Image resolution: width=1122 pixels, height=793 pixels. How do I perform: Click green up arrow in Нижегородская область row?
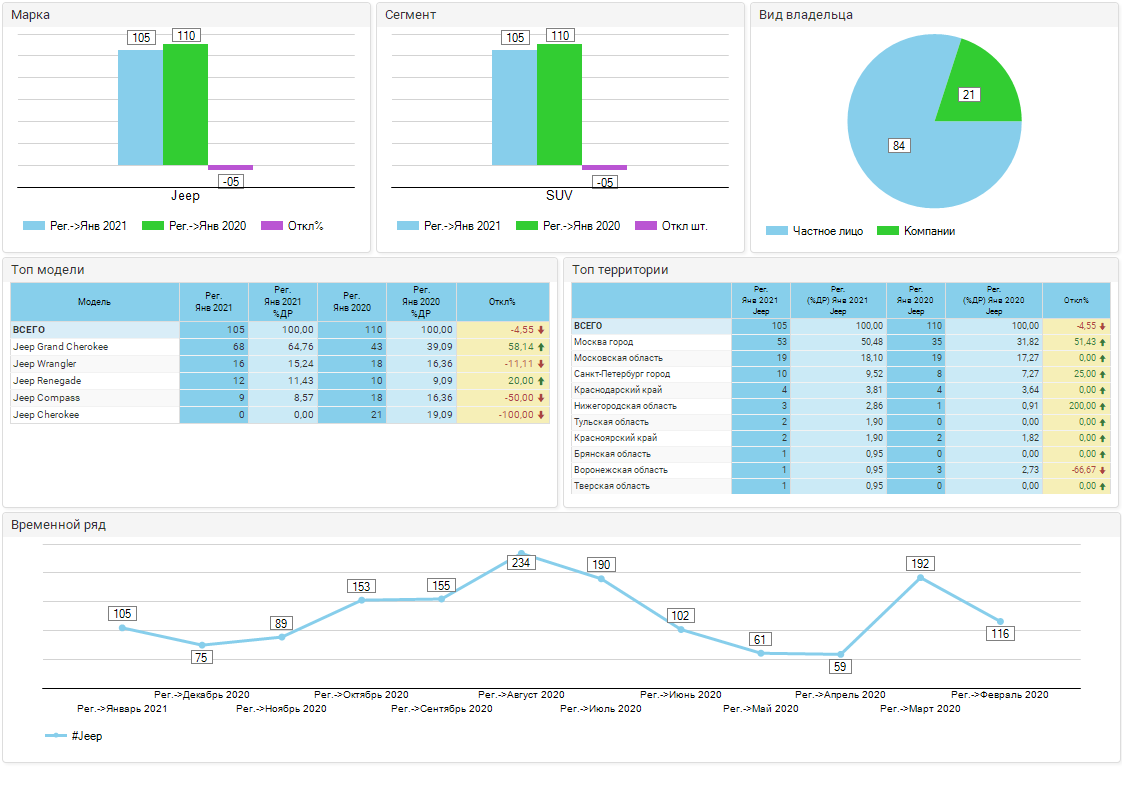[1102, 406]
